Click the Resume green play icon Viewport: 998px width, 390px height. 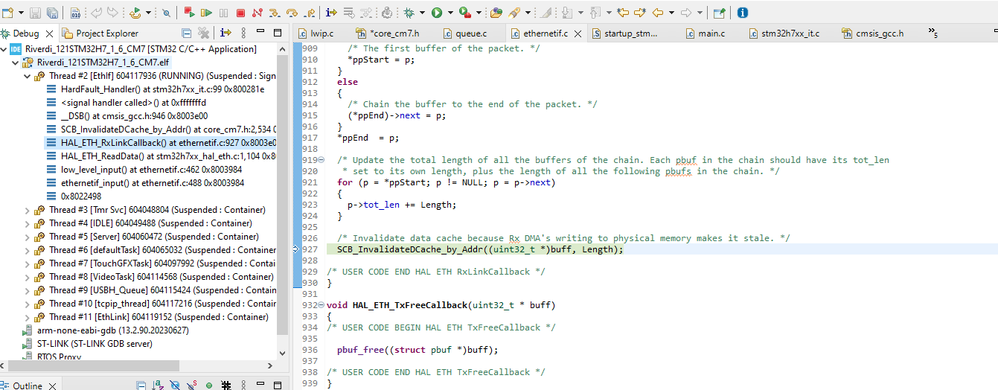(x=206, y=13)
